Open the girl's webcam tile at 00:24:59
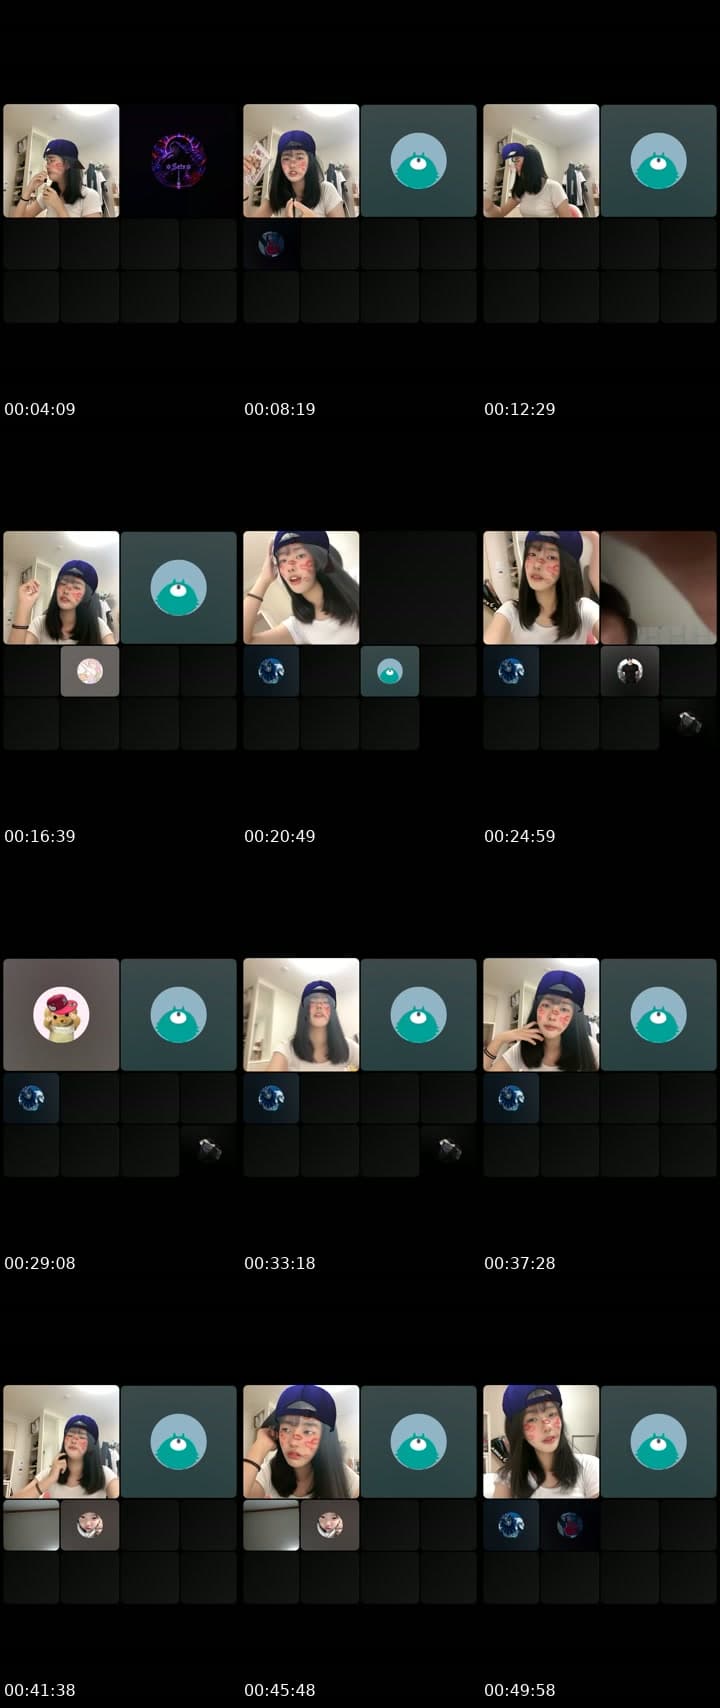This screenshot has height=1708, width=720. click(541, 588)
